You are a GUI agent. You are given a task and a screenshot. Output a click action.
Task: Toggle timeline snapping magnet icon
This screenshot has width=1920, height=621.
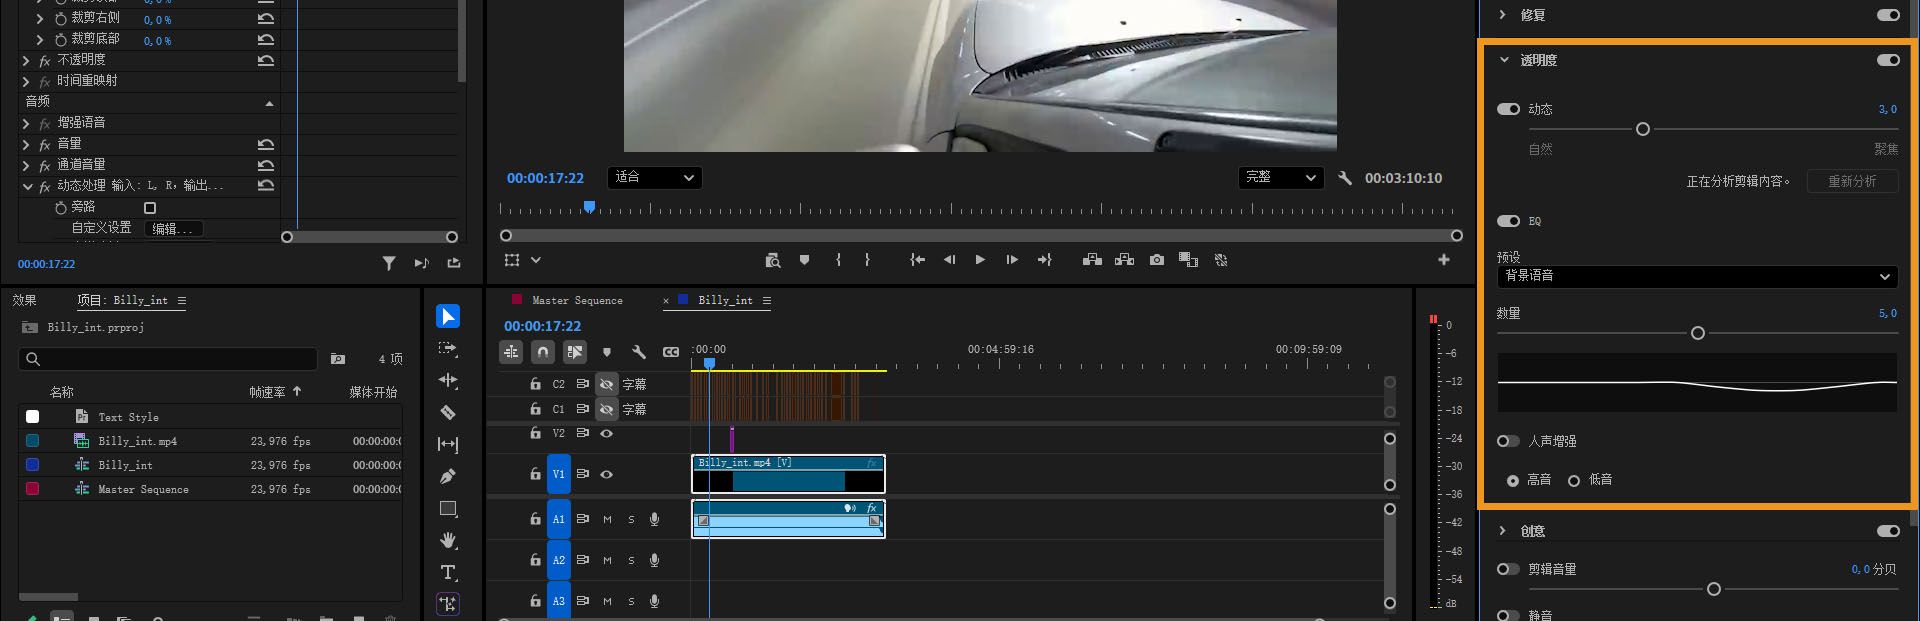[542, 352]
